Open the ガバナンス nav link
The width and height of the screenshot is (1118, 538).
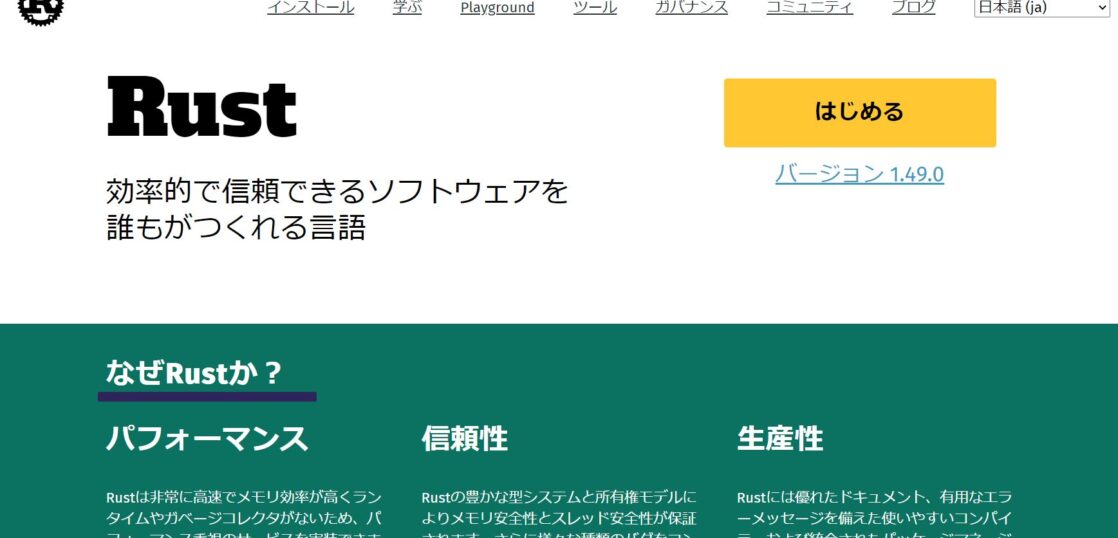click(692, 7)
